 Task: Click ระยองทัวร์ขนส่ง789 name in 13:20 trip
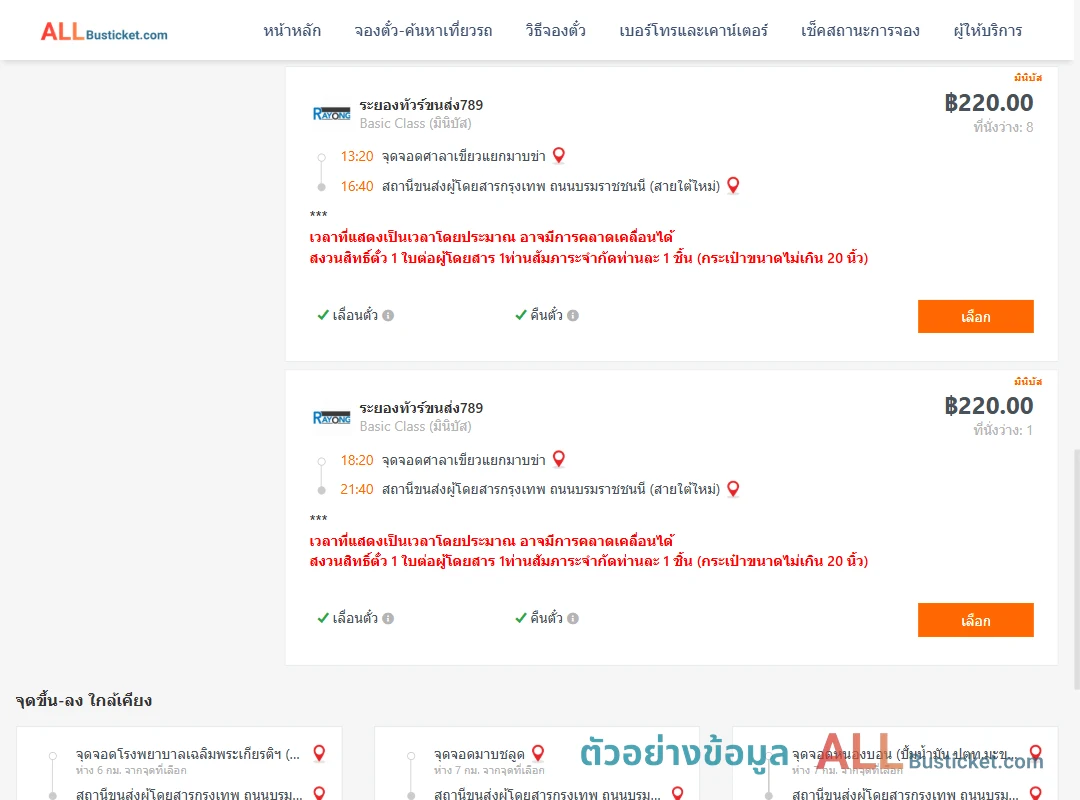(x=421, y=105)
